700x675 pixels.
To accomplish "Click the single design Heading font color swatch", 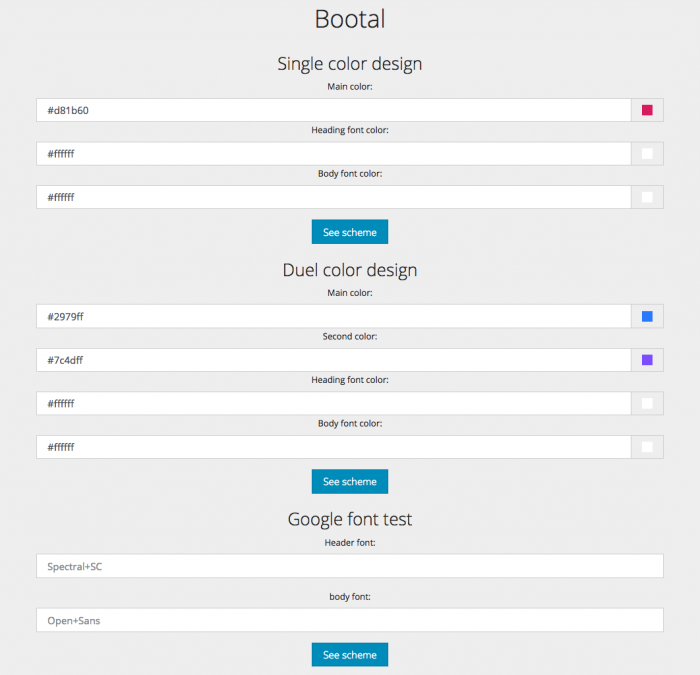I will [x=647, y=154].
